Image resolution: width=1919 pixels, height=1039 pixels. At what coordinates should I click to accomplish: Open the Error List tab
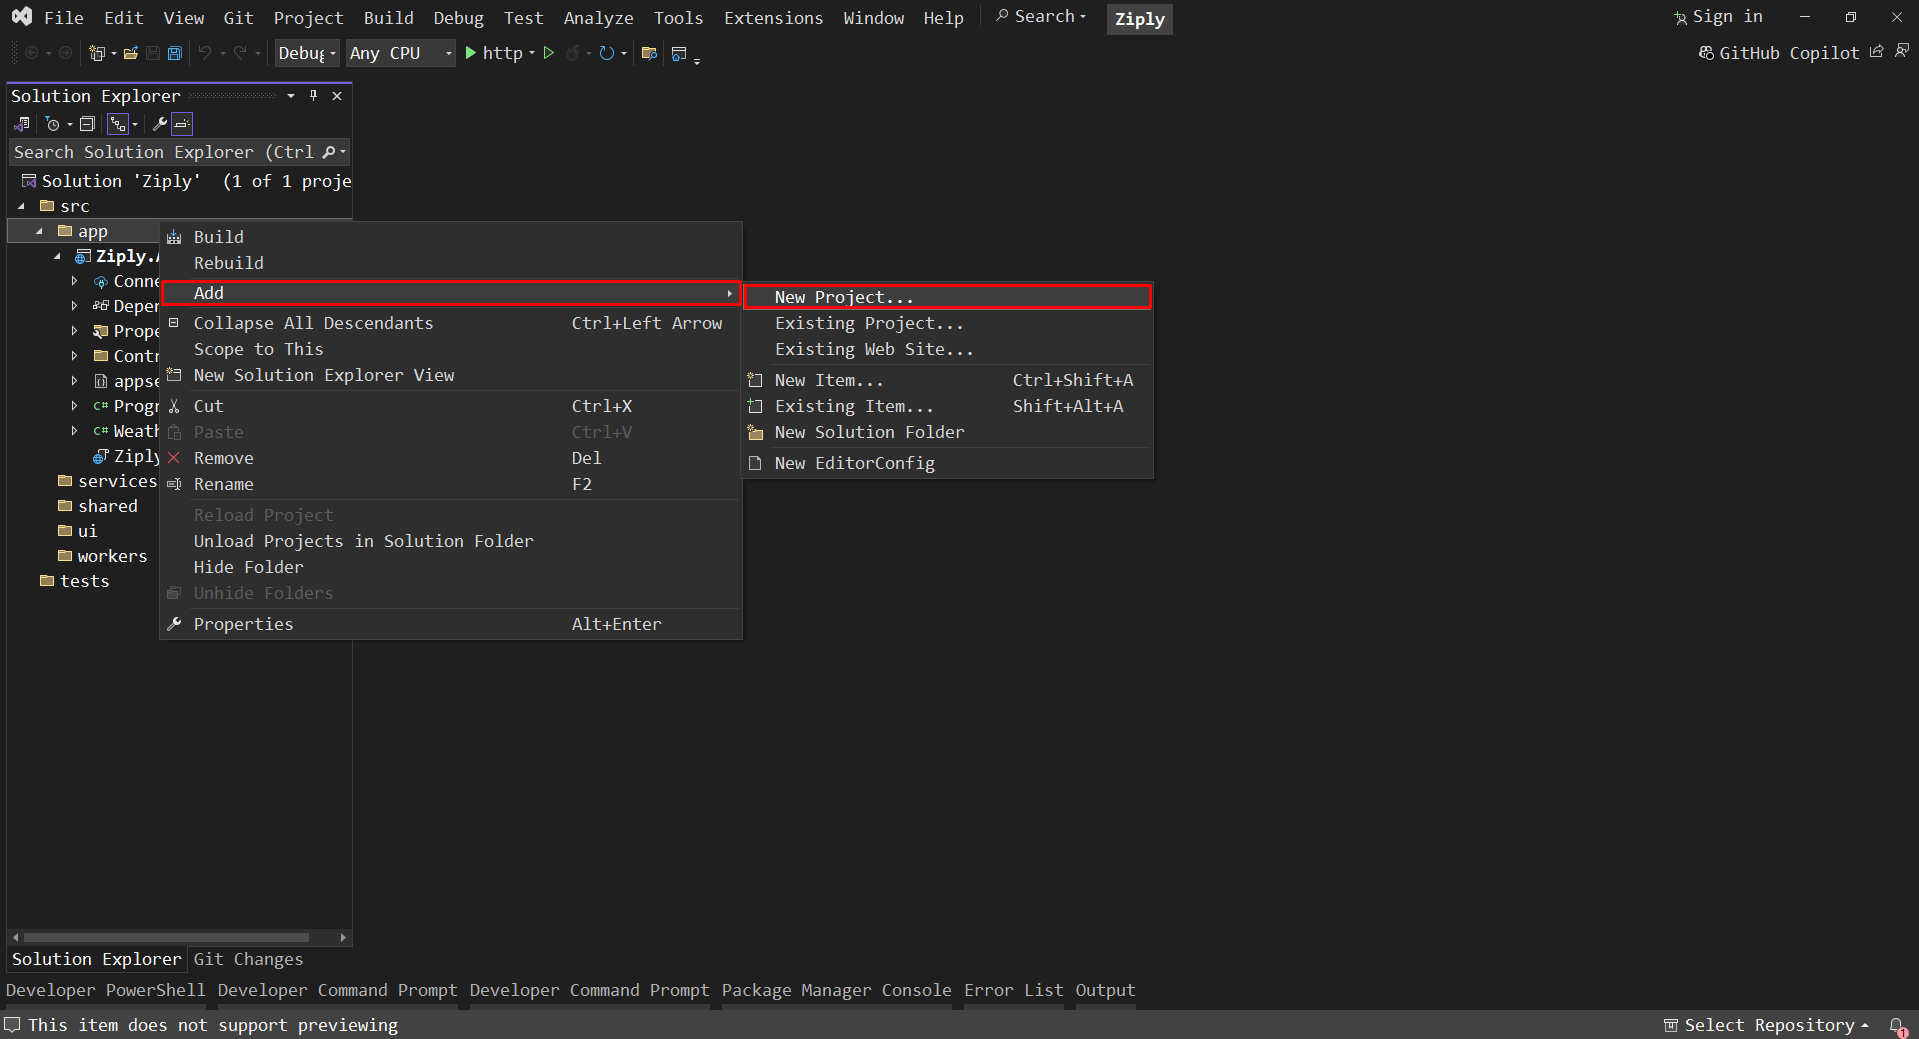pyautogui.click(x=1013, y=990)
